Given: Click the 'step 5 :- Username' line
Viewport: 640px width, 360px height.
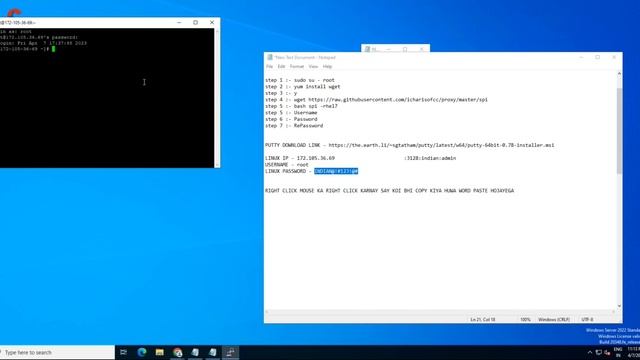Looking at the screenshot, I should coord(291,113).
